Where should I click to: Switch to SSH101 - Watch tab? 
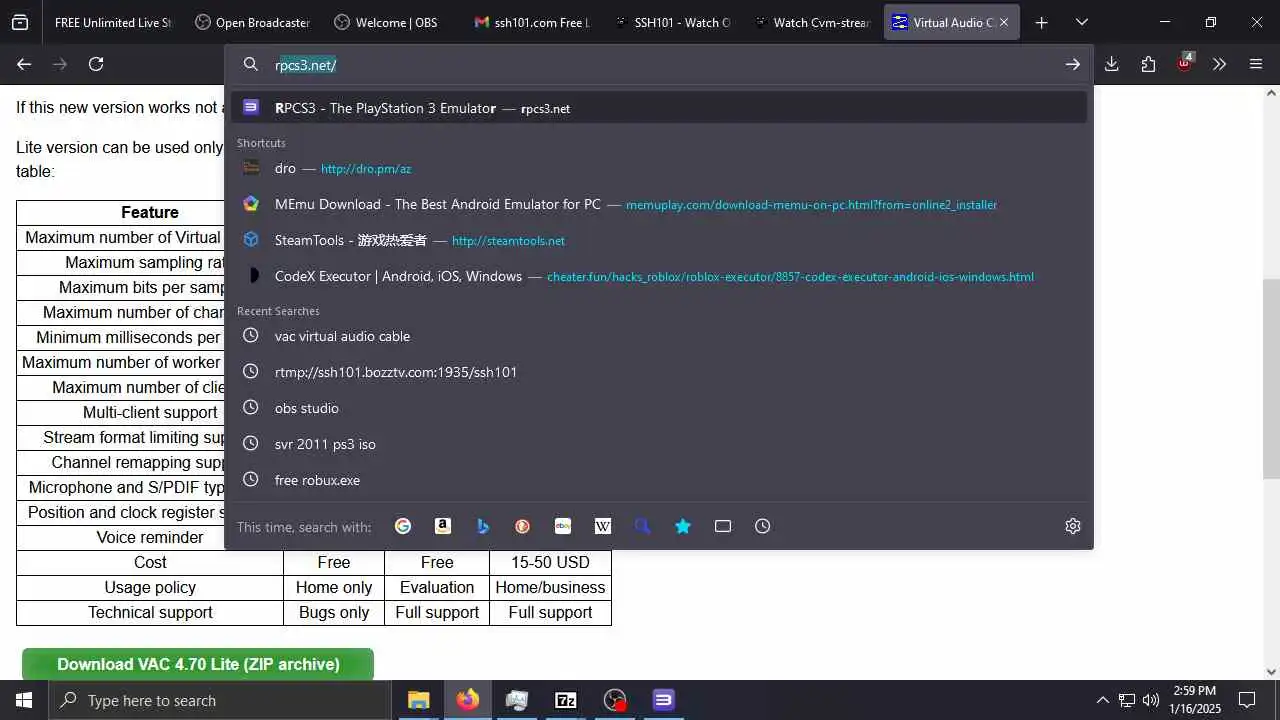[672, 22]
